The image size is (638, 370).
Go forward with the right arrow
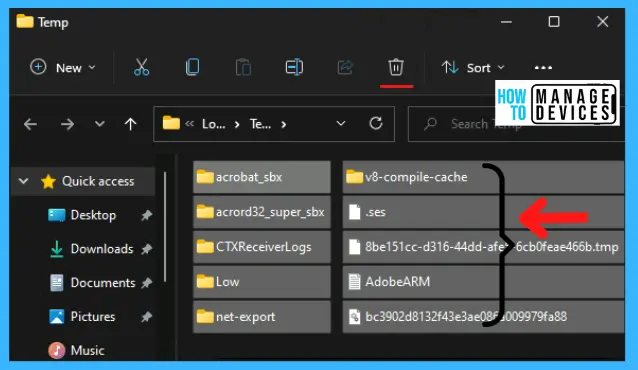67,124
